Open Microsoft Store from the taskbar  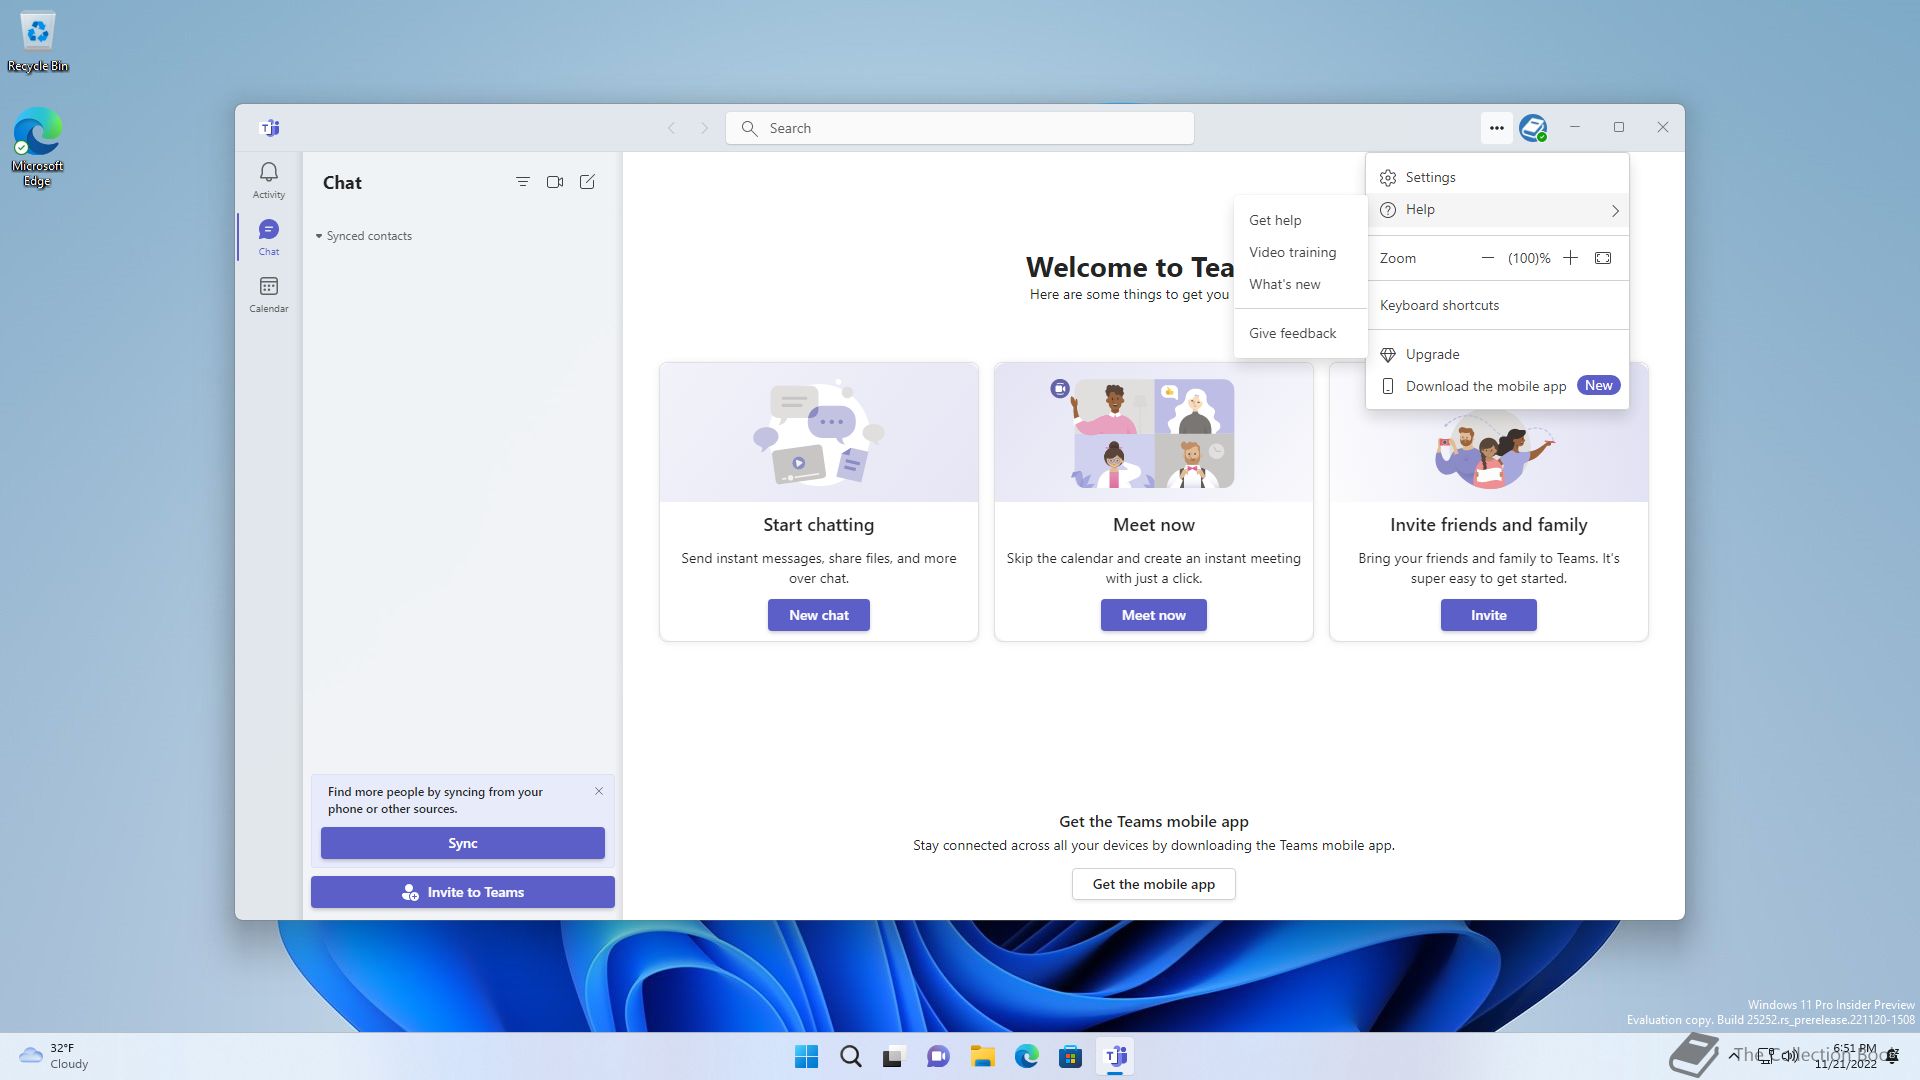point(1070,1056)
